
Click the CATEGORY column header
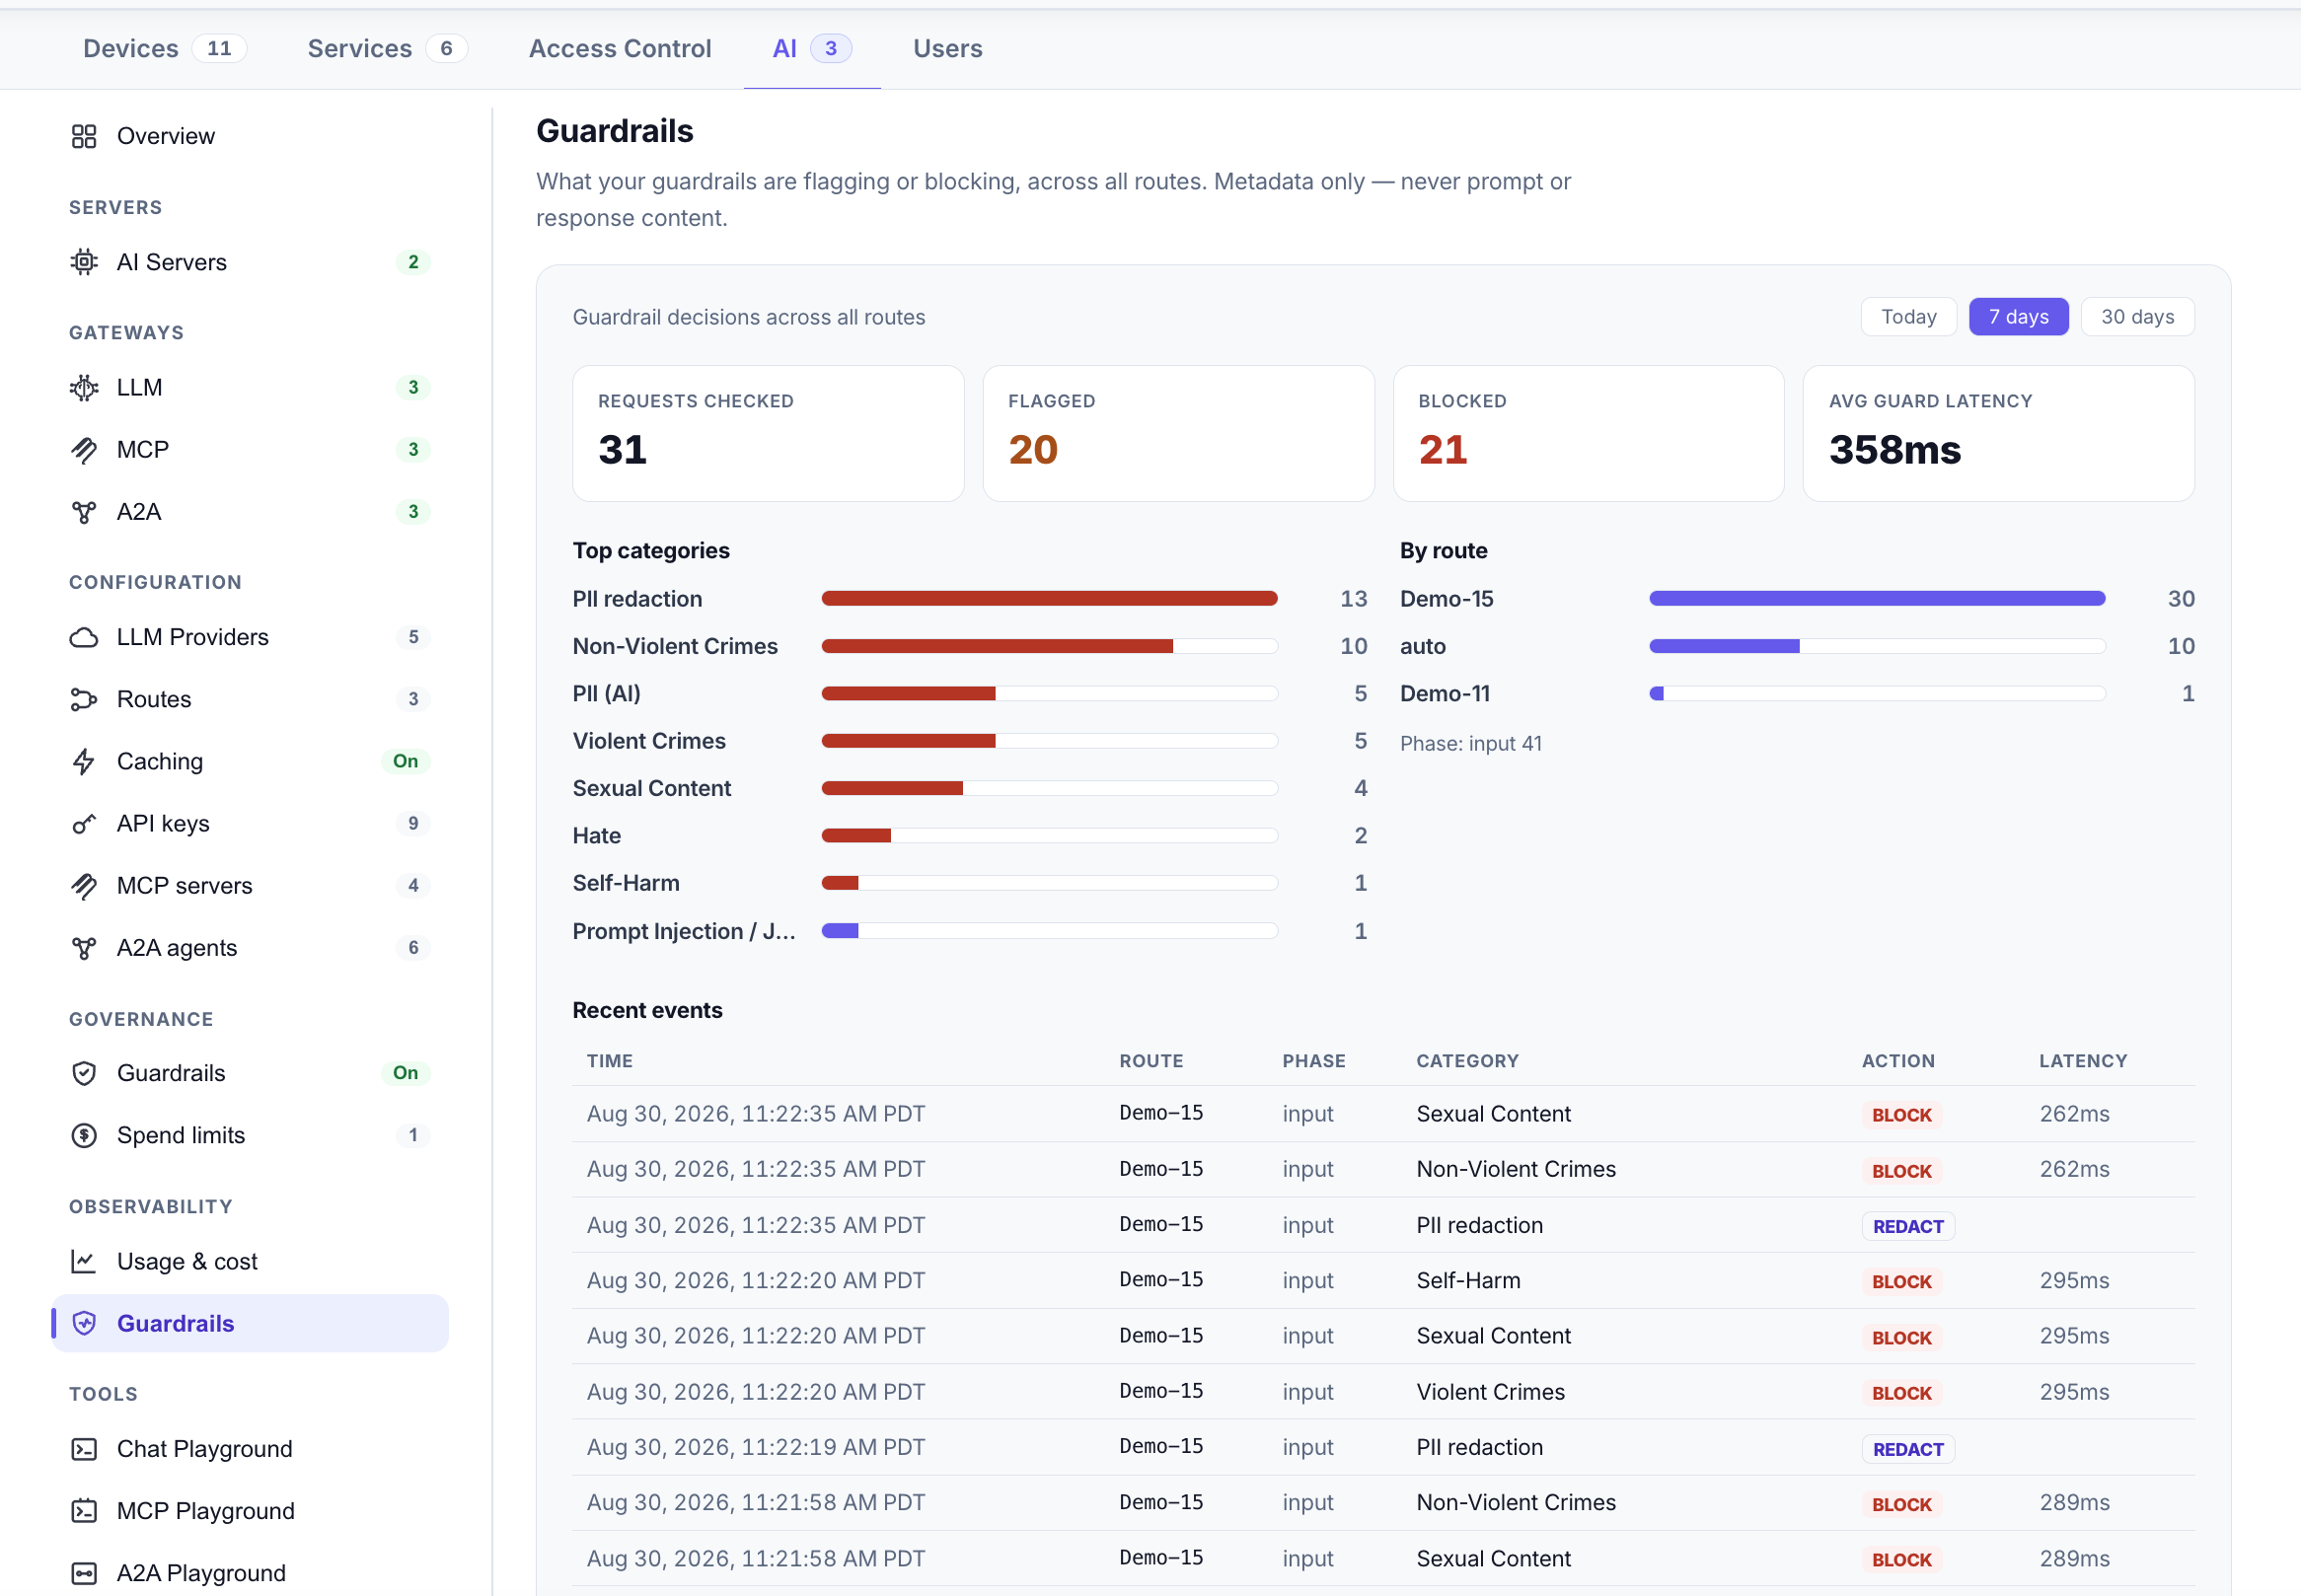tap(1467, 1061)
